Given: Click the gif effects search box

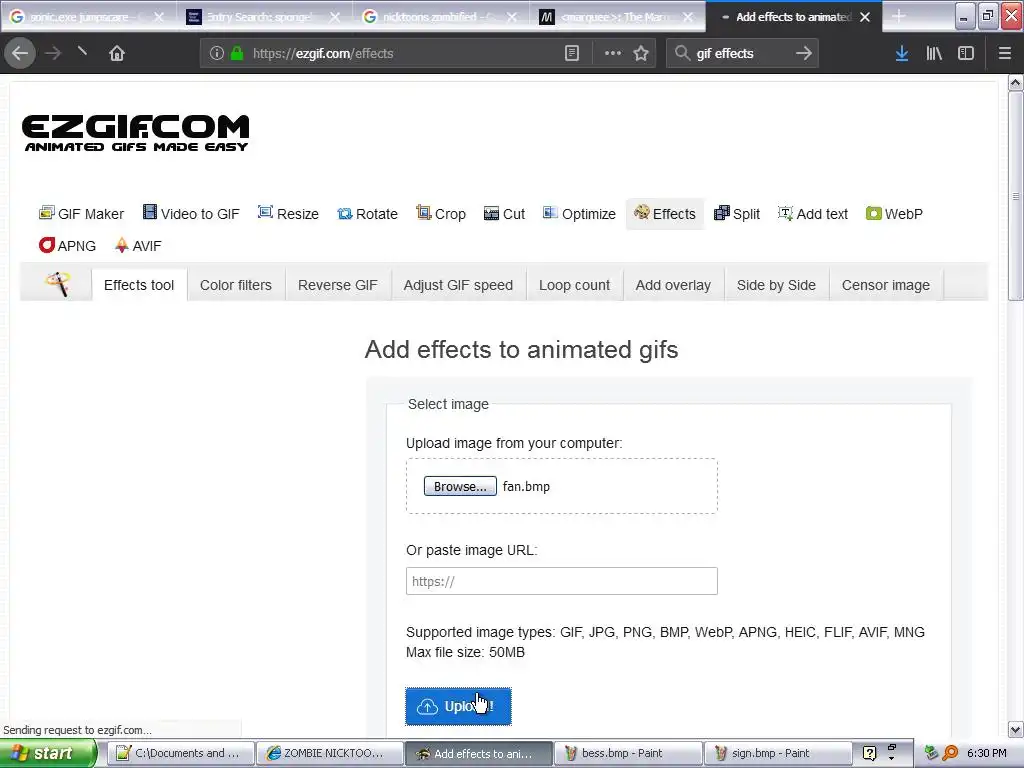Looking at the screenshot, I should [743, 53].
